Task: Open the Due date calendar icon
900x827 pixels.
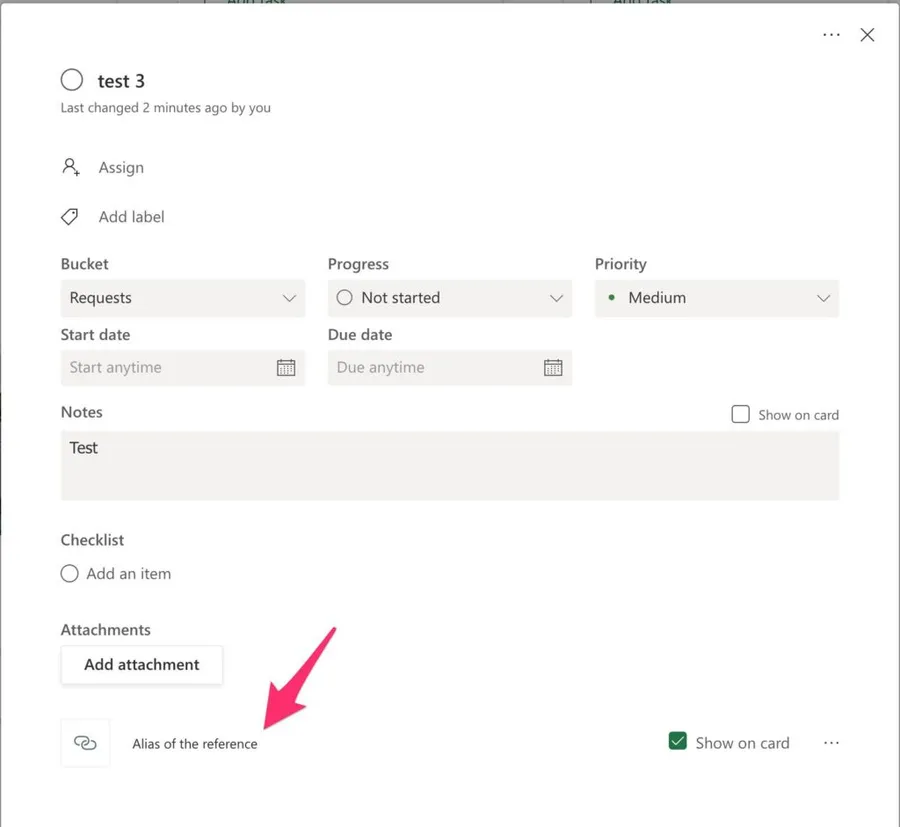Action: (x=553, y=367)
